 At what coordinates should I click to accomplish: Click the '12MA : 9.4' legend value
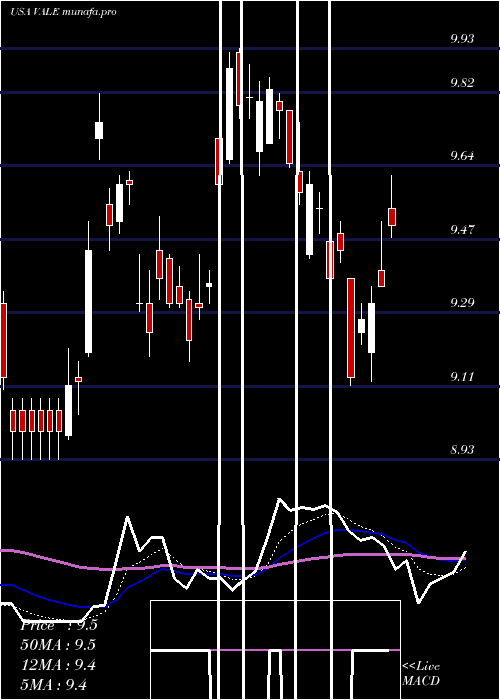[x=58, y=665]
